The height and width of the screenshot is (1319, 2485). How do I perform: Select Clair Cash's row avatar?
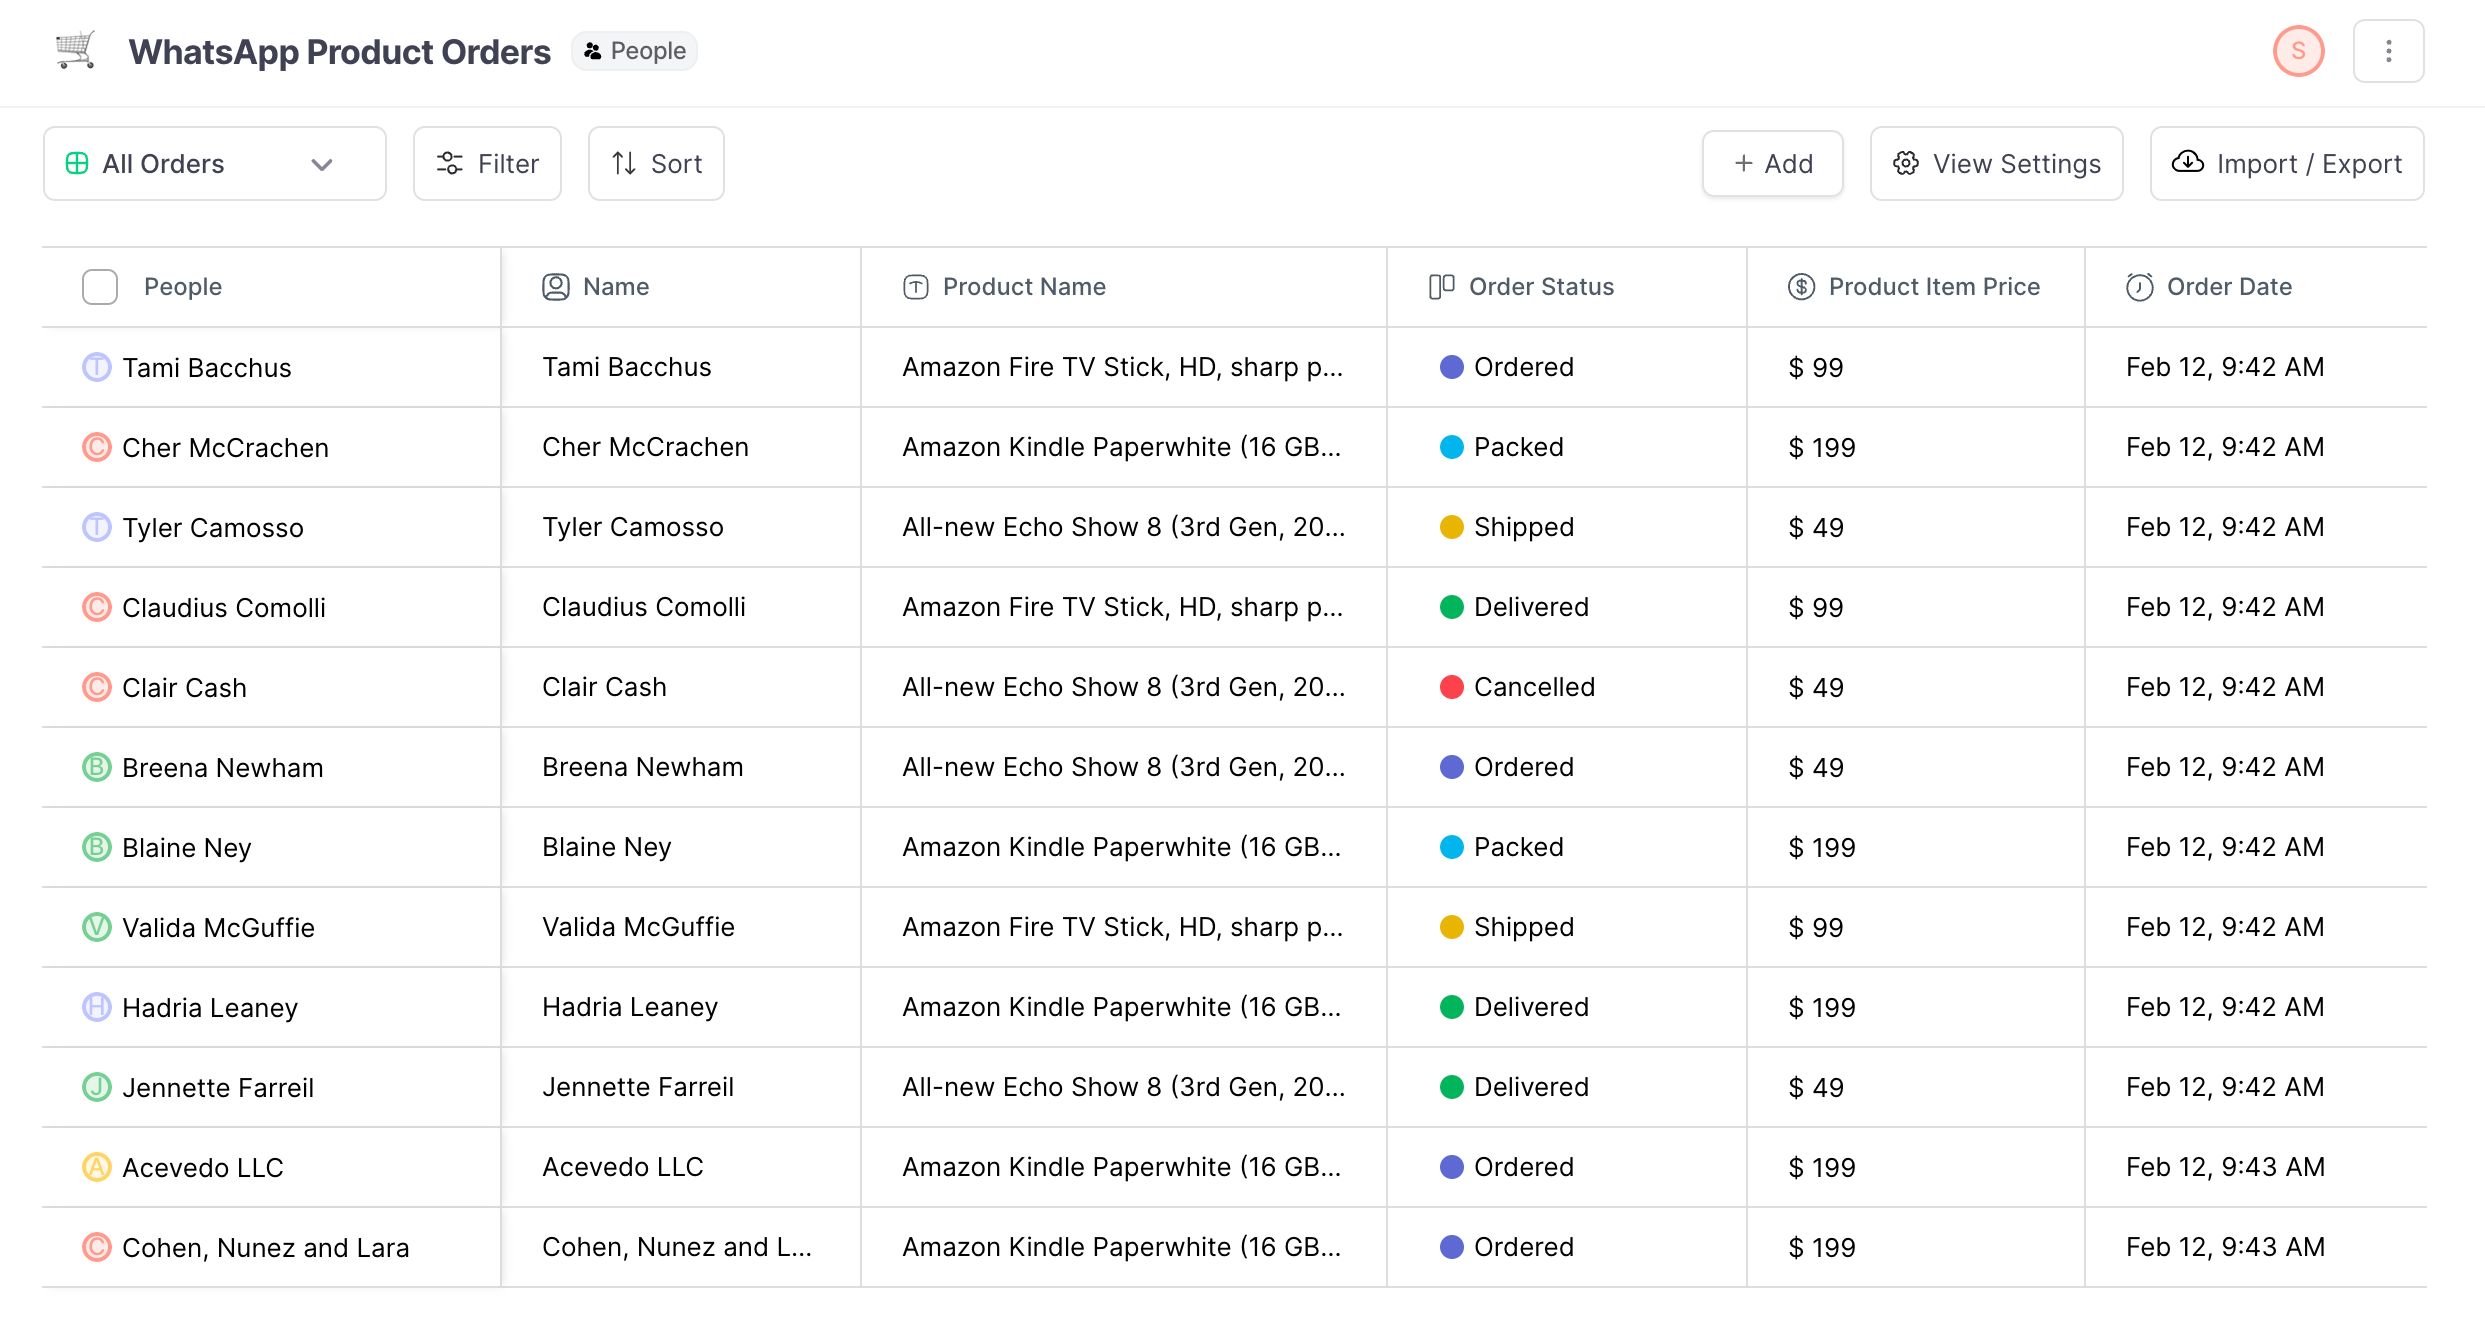coord(96,687)
